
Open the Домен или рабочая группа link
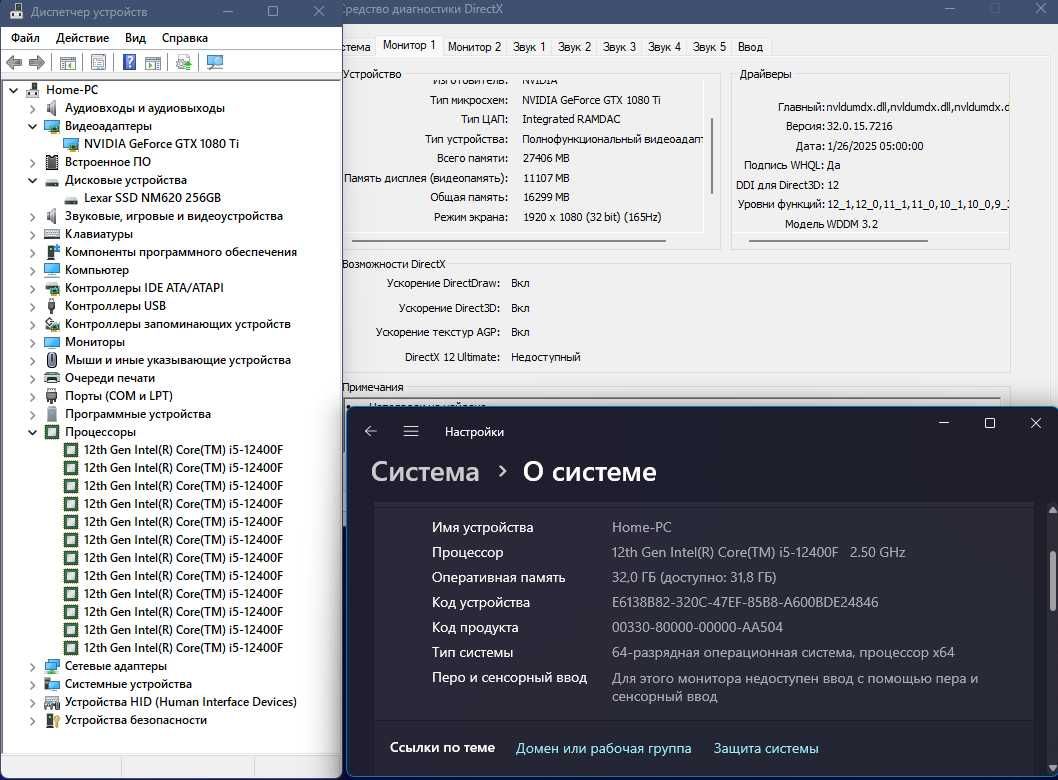(x=603, y=748)
